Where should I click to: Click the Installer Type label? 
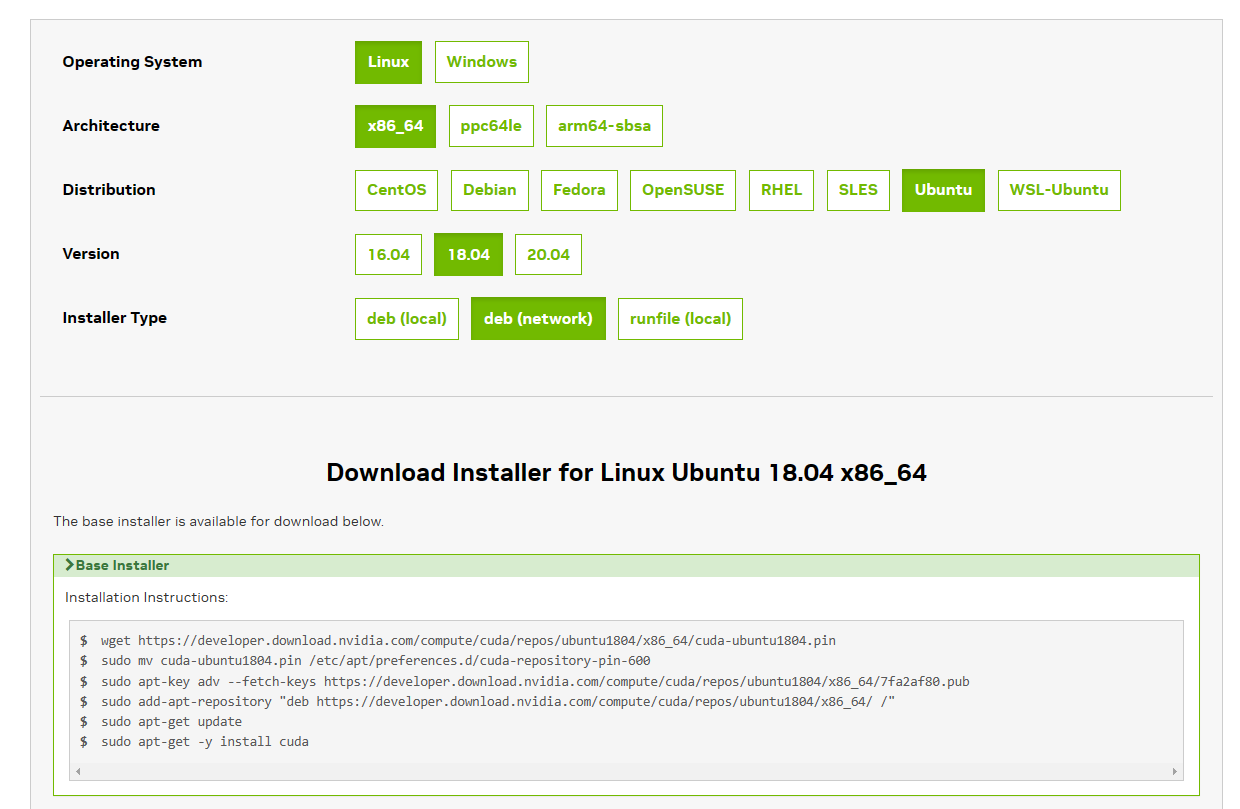click(x=115, y=318)
